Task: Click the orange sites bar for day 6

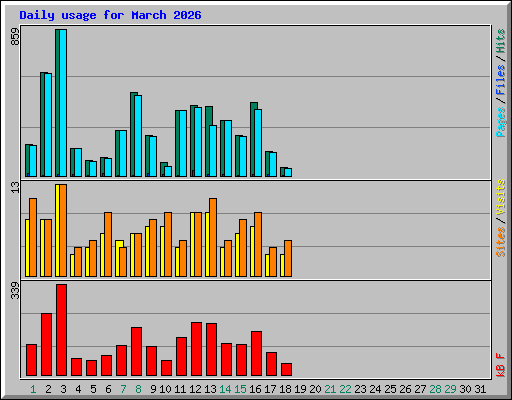Action: click(x=108, y=244)
